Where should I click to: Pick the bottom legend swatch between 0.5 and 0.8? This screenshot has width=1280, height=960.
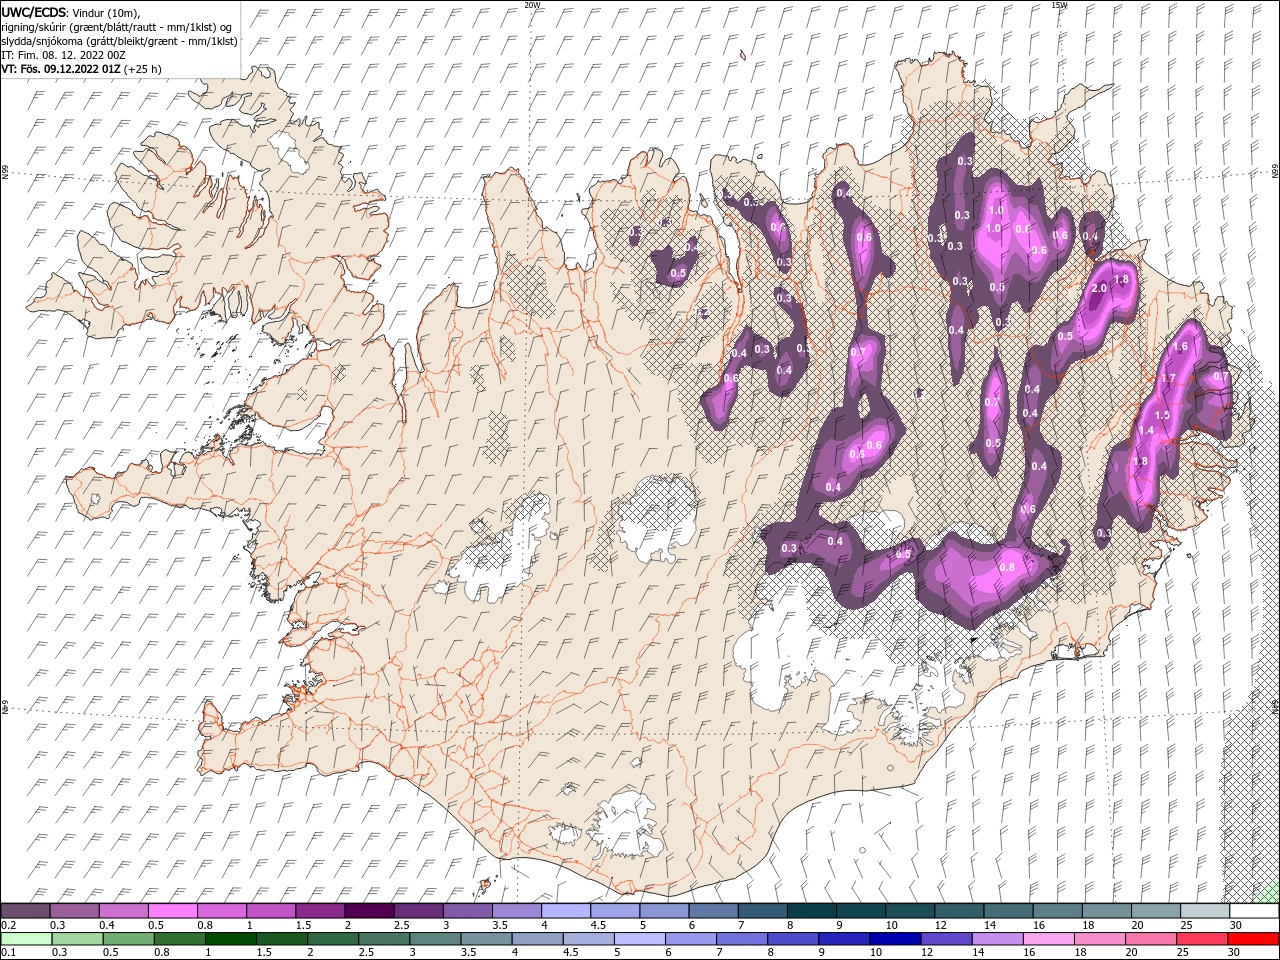128,939
